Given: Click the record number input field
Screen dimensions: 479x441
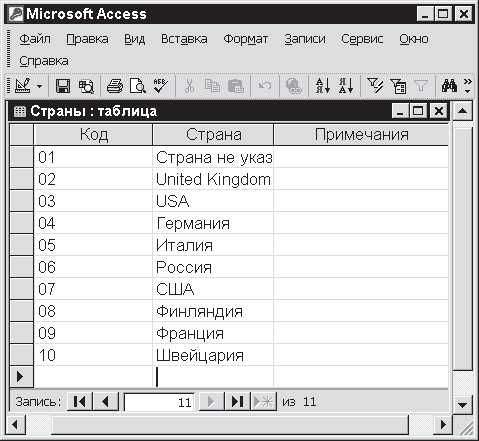Looking at the screenshot, I should pos(159,402).
